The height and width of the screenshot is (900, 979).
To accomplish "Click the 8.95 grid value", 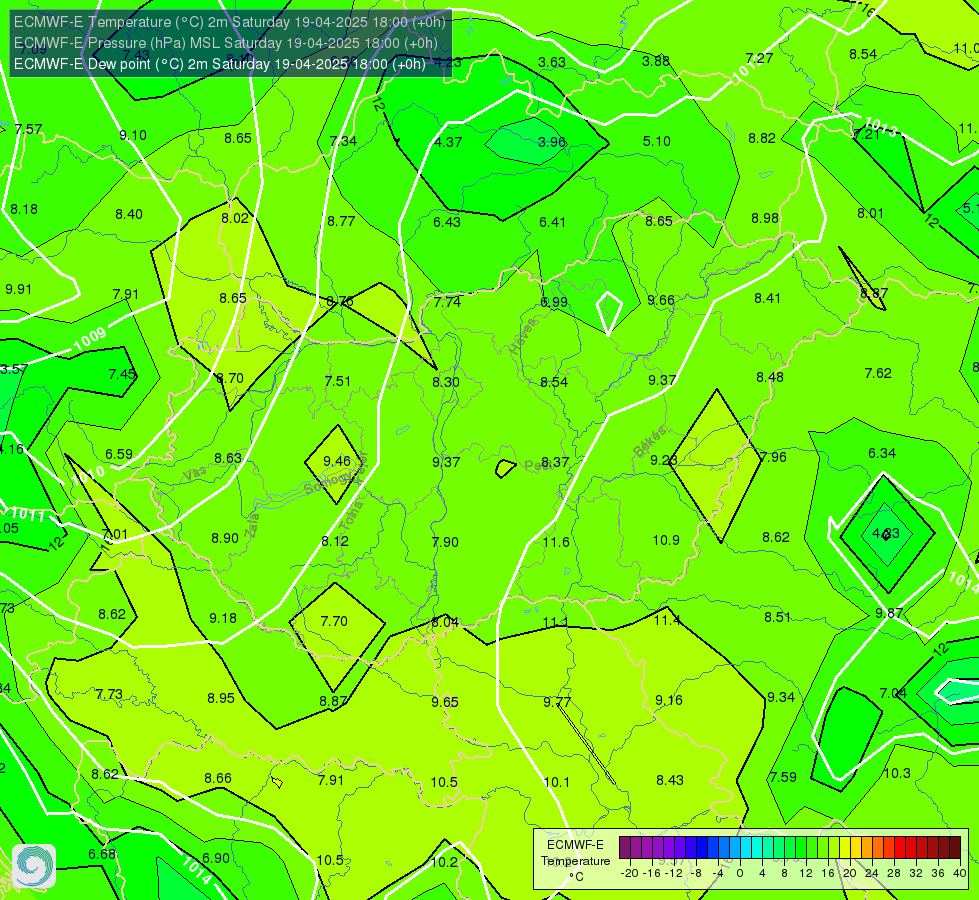I will [221, 698].
